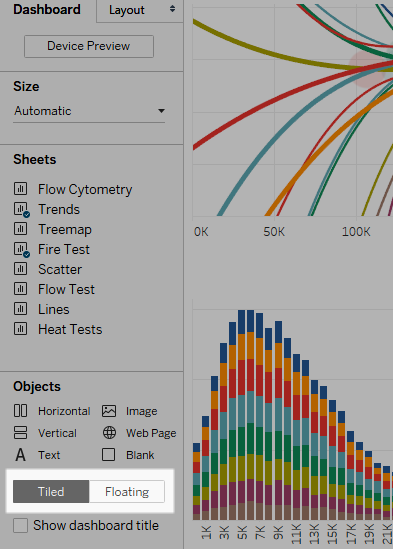Open the Automatic size dropdown
Viewport: 393px width, 549px height.
(x=89, y=111)
